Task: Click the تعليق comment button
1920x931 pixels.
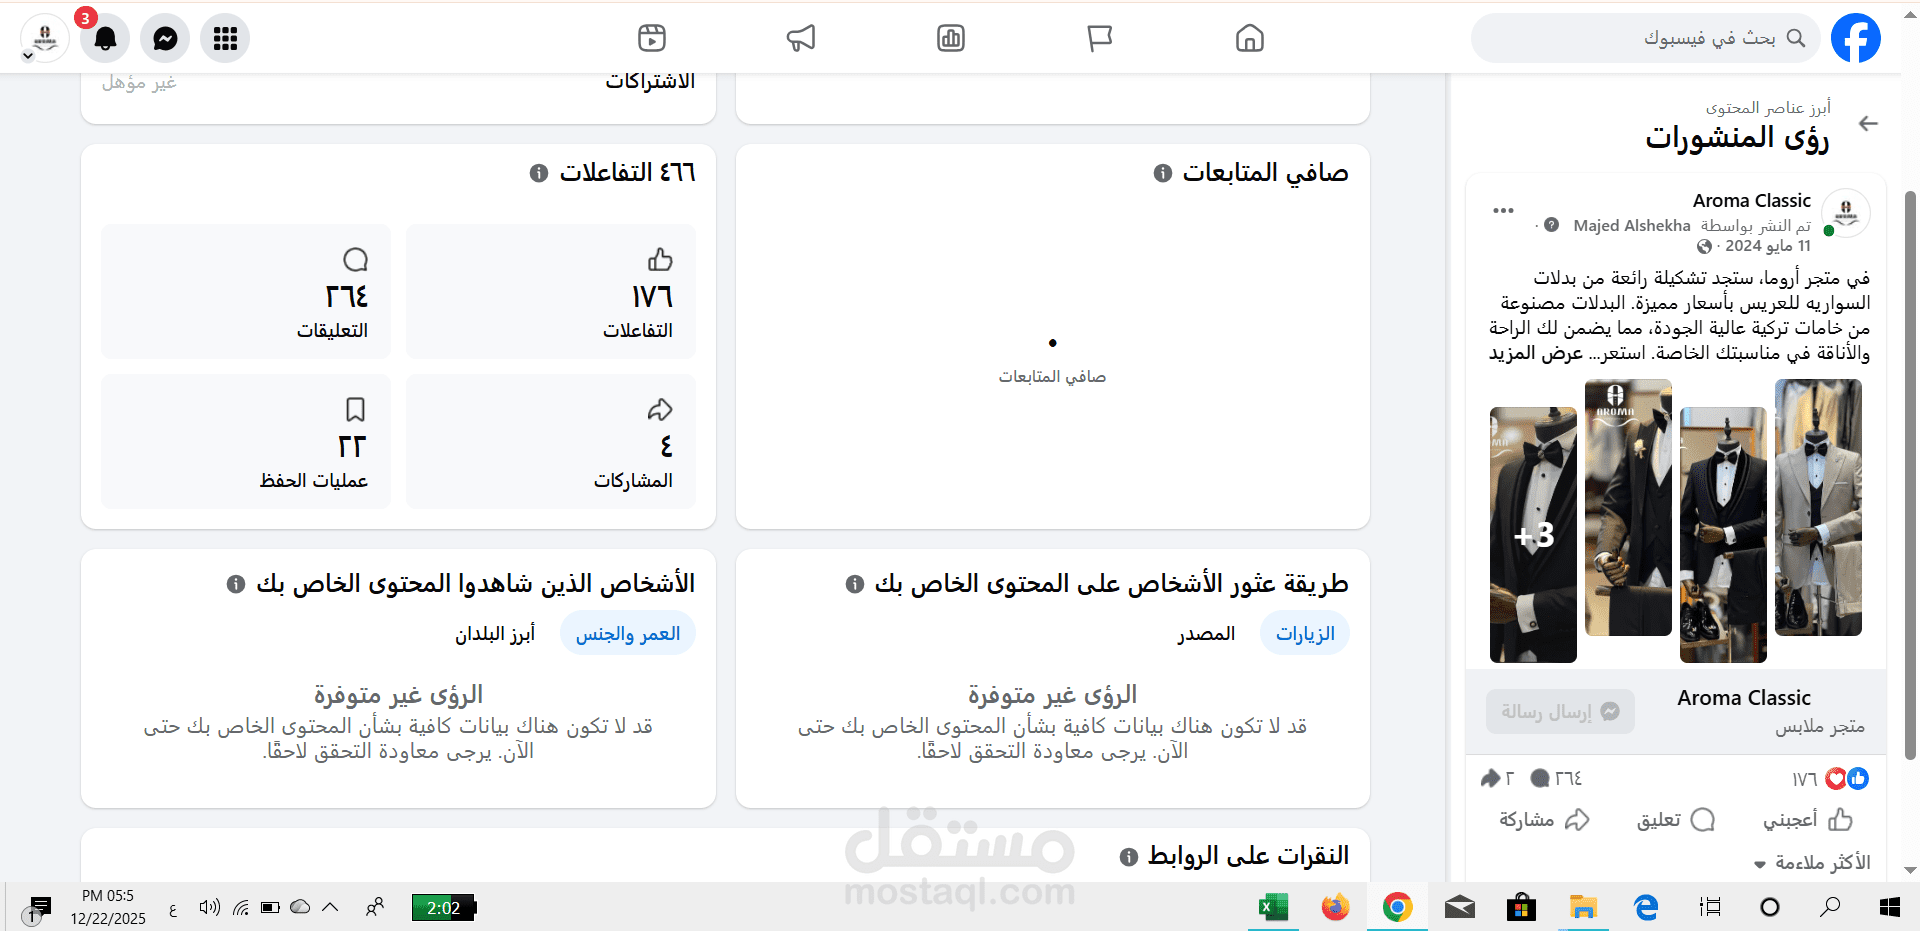Action: click(x=1675, y=820)
